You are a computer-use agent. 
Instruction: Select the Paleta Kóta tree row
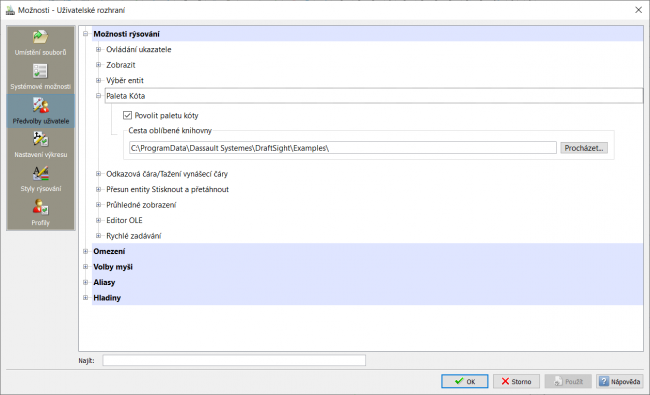click(374, 96)
